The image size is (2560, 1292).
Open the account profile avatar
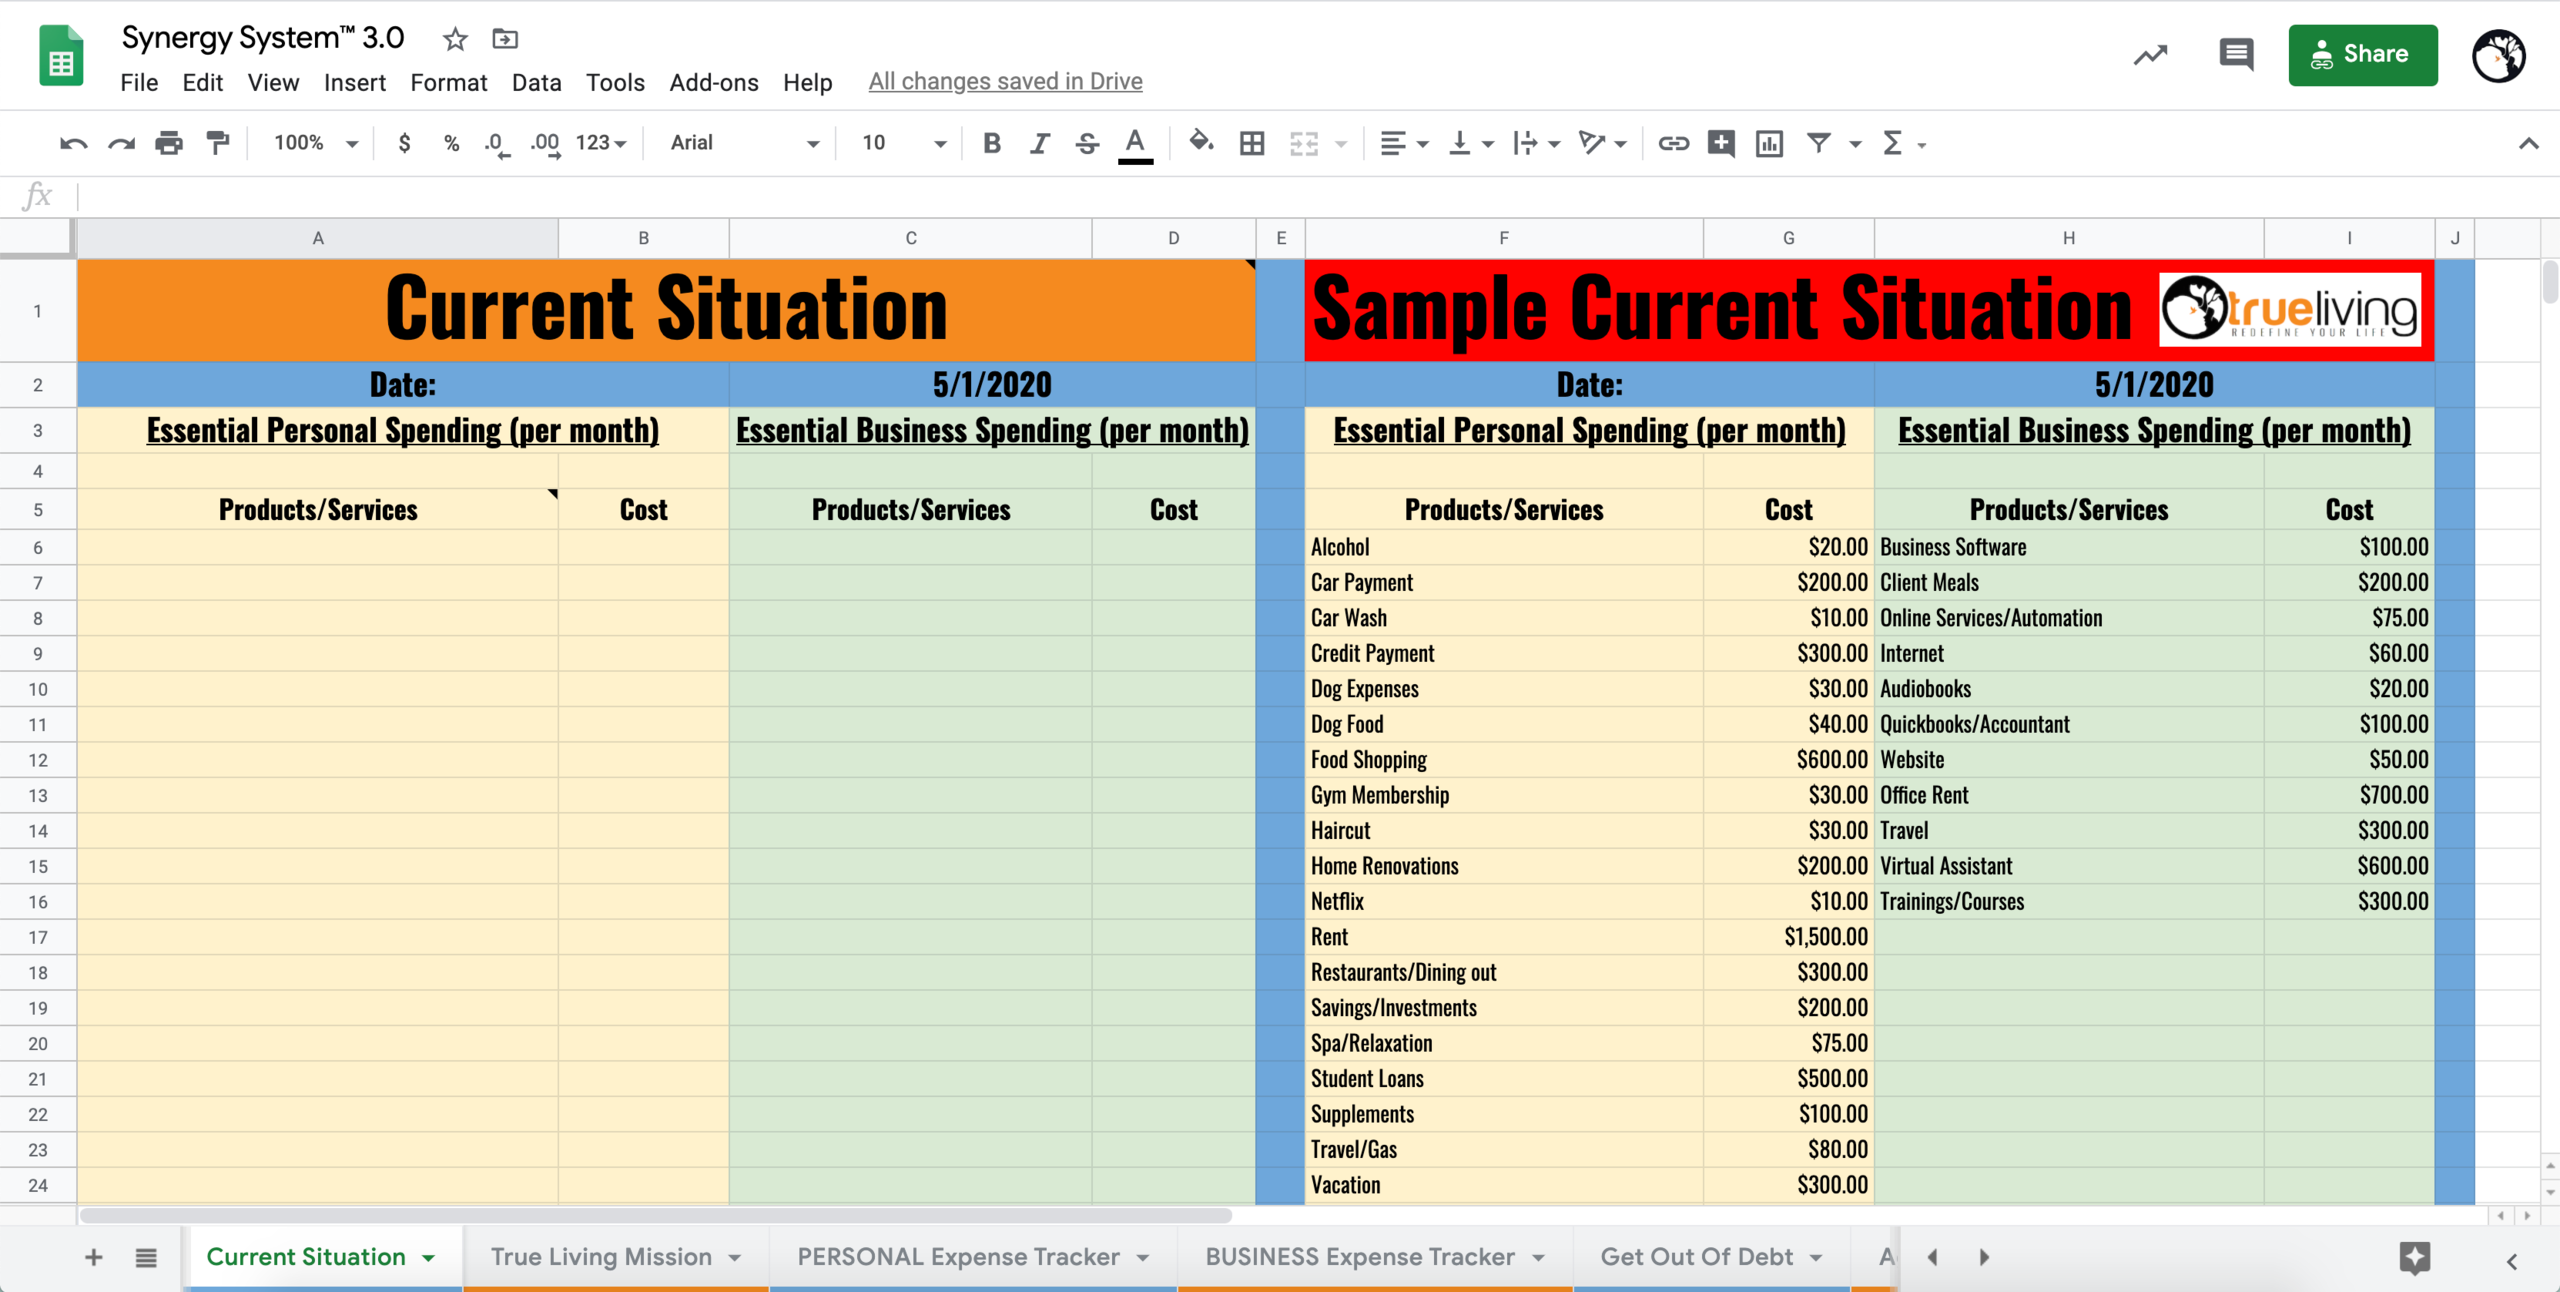point(2498,56)
